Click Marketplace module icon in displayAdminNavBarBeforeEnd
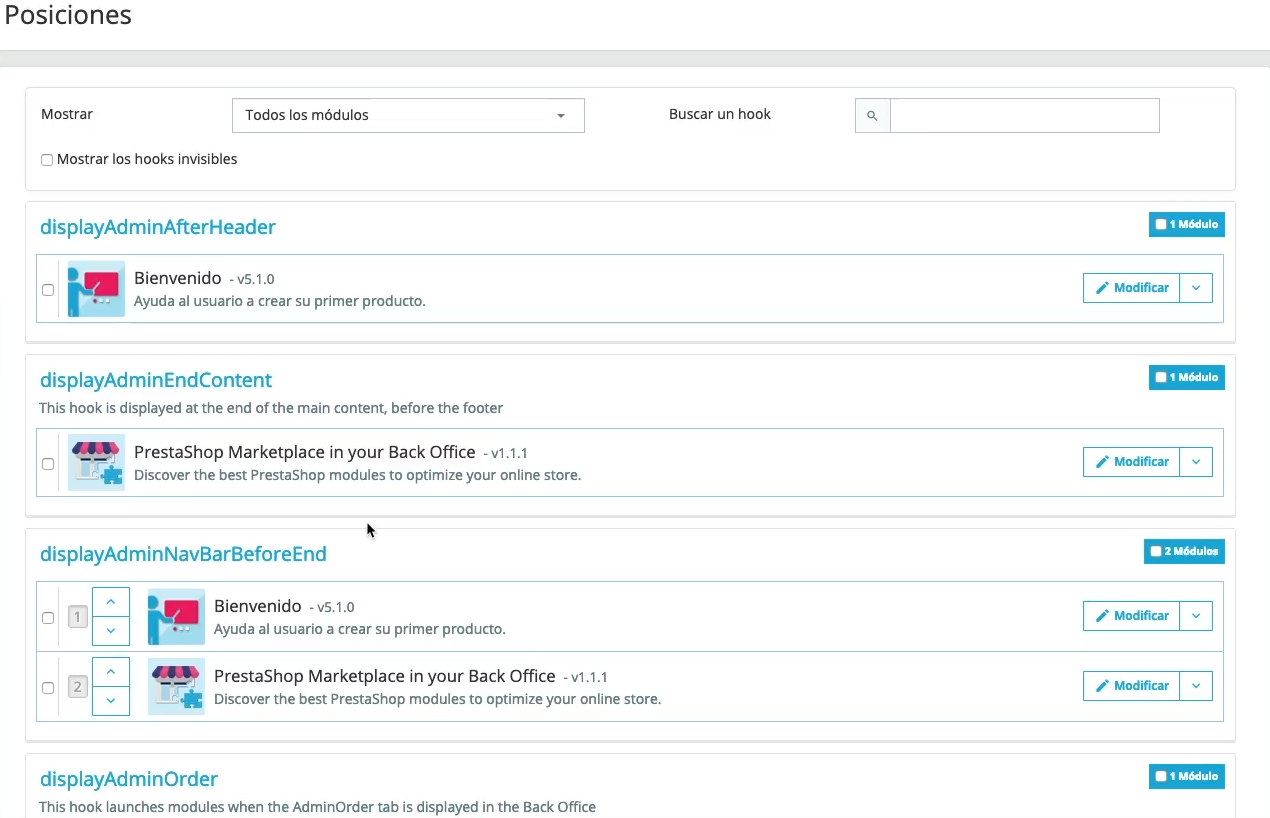The width and height of the screenshot is (1270, 818). [x=176, y=686]
